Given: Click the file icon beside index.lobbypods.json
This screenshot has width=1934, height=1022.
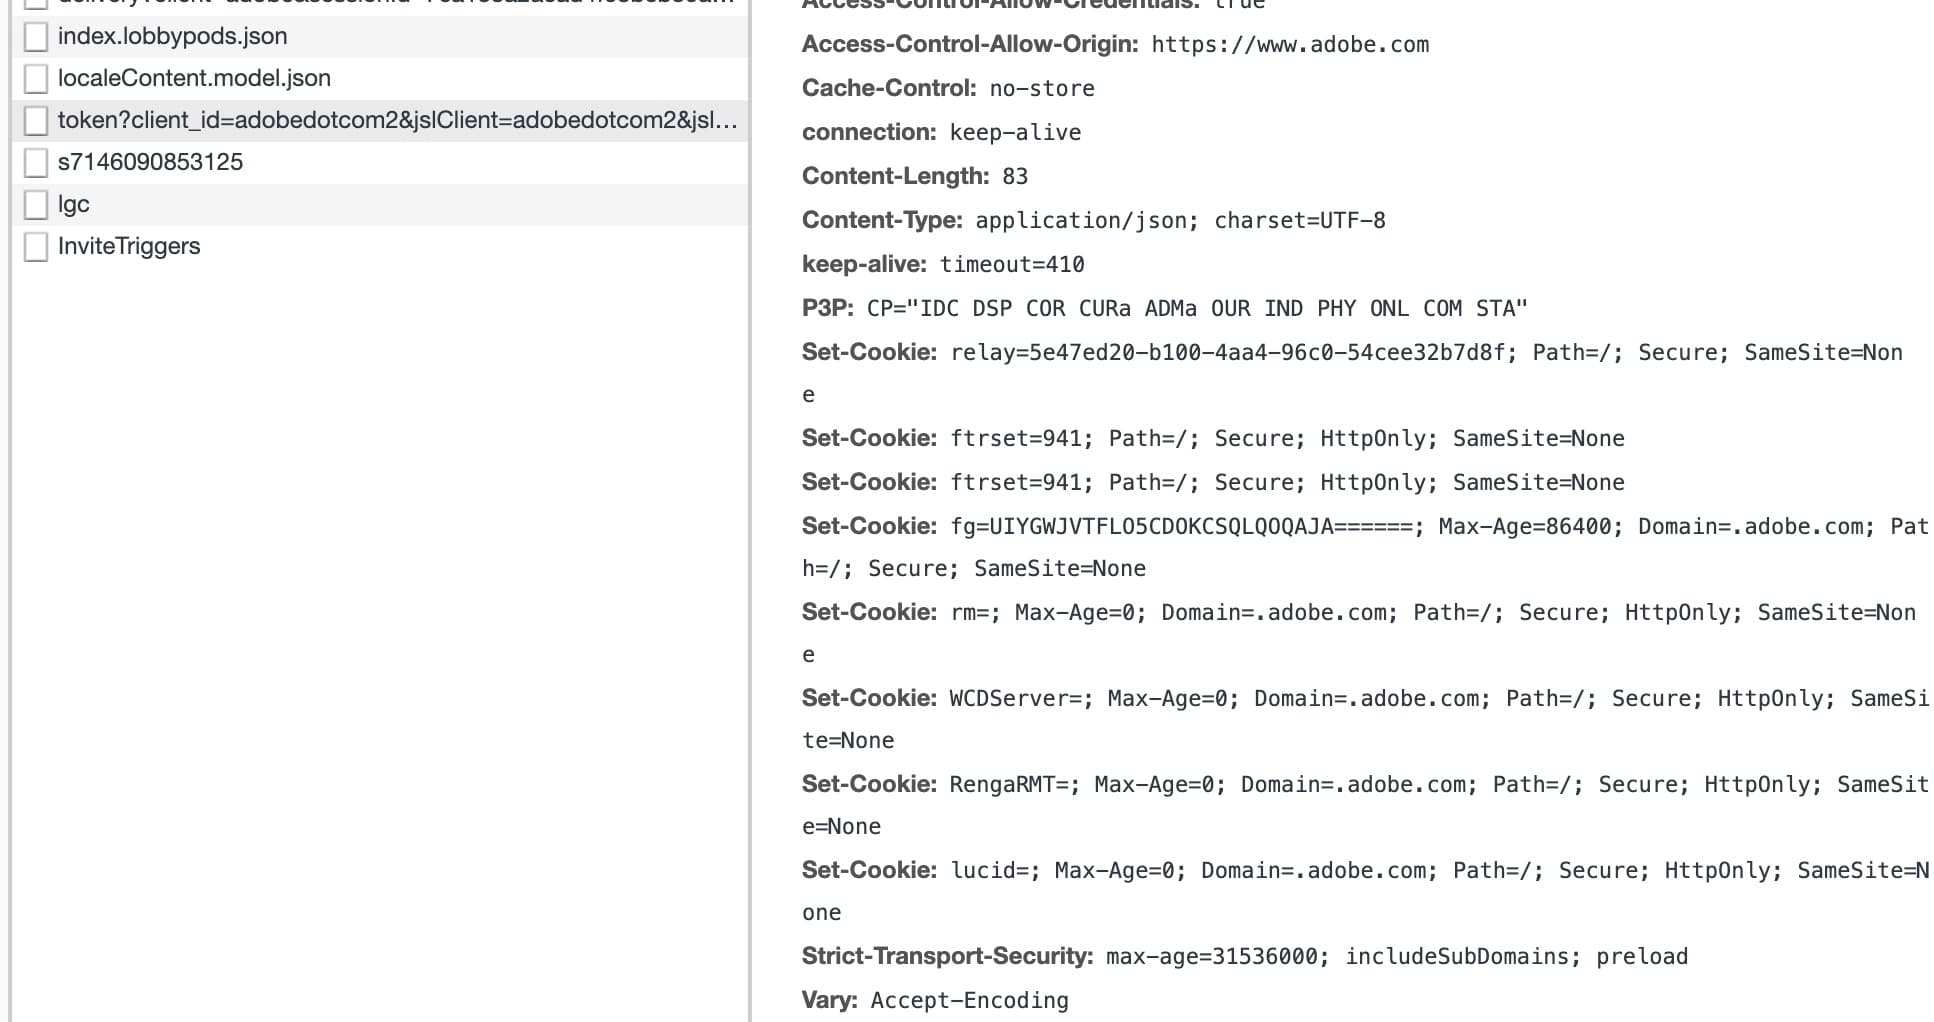Looking at the screenshot, I should pos(36,37).
